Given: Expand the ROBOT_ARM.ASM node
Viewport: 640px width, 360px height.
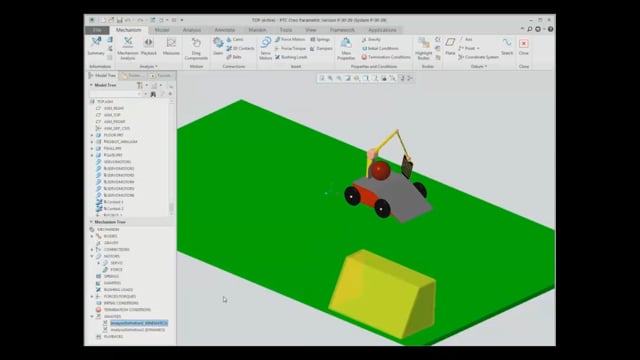Looking at the screenshot, I should point(92,142).
